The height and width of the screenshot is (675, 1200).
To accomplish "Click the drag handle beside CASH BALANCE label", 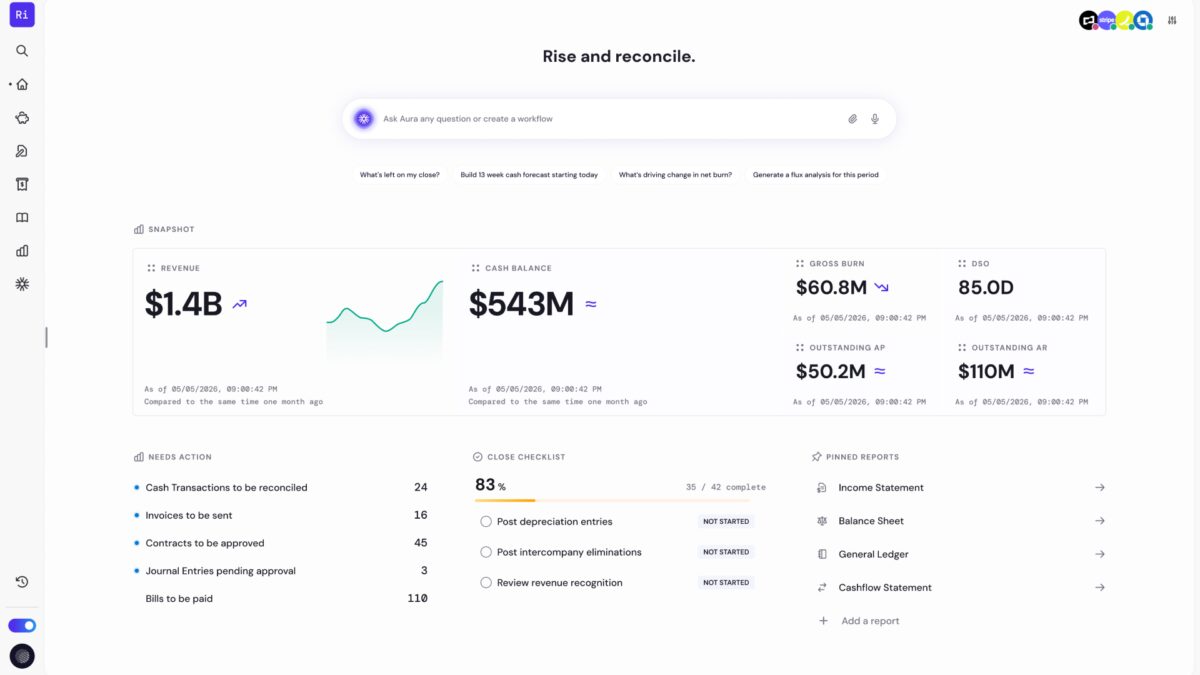I will click(x=476, y=268).
